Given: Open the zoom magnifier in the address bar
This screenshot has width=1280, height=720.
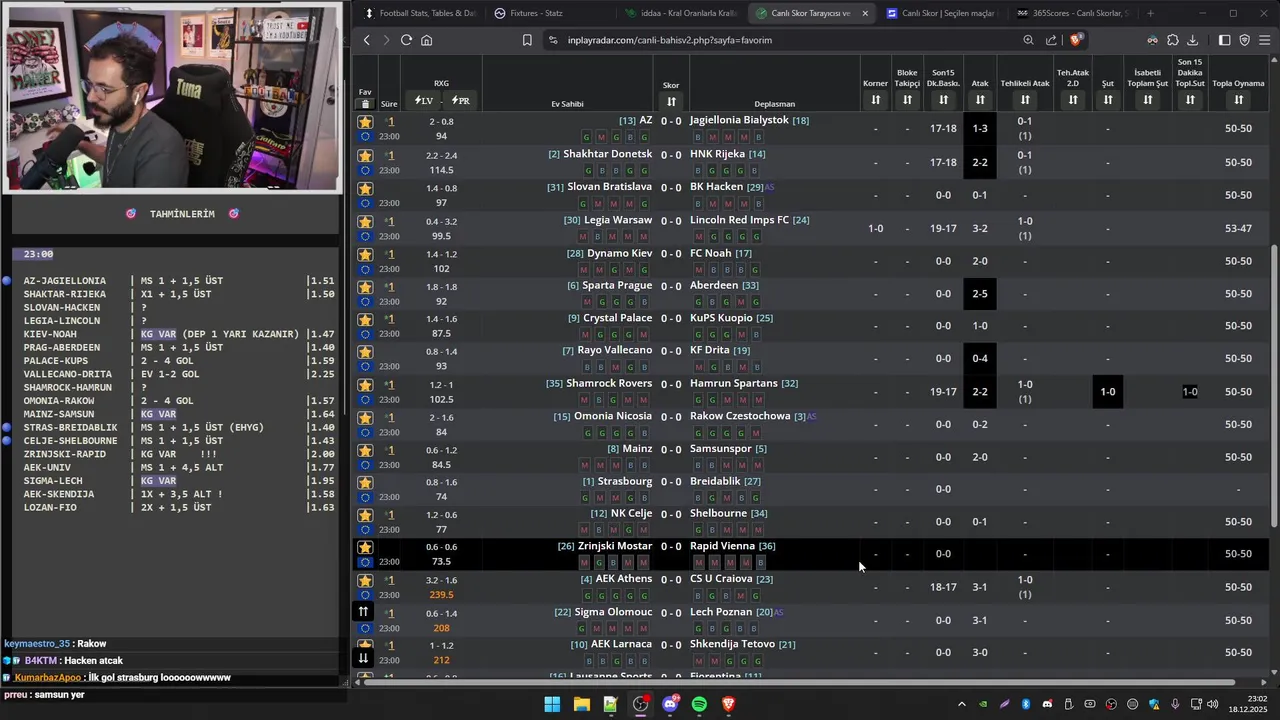Looking at the screenshot, I should pos(1028,40).
